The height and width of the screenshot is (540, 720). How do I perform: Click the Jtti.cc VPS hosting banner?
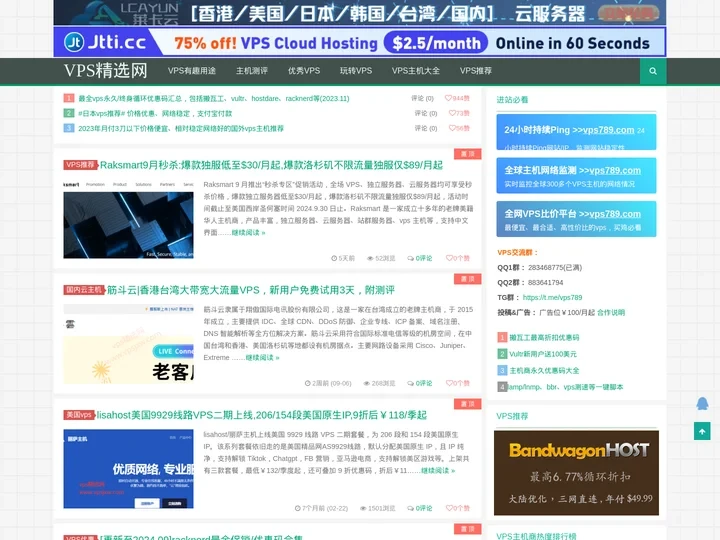coord(360,42)
